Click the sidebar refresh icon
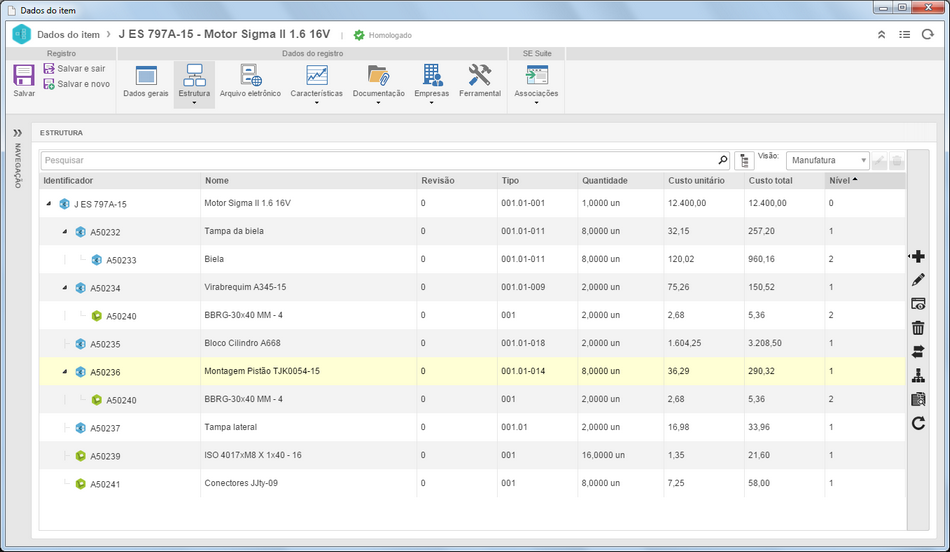Viewport: 950px width, 552px height. pyautogui.click(x=918, y=423)
